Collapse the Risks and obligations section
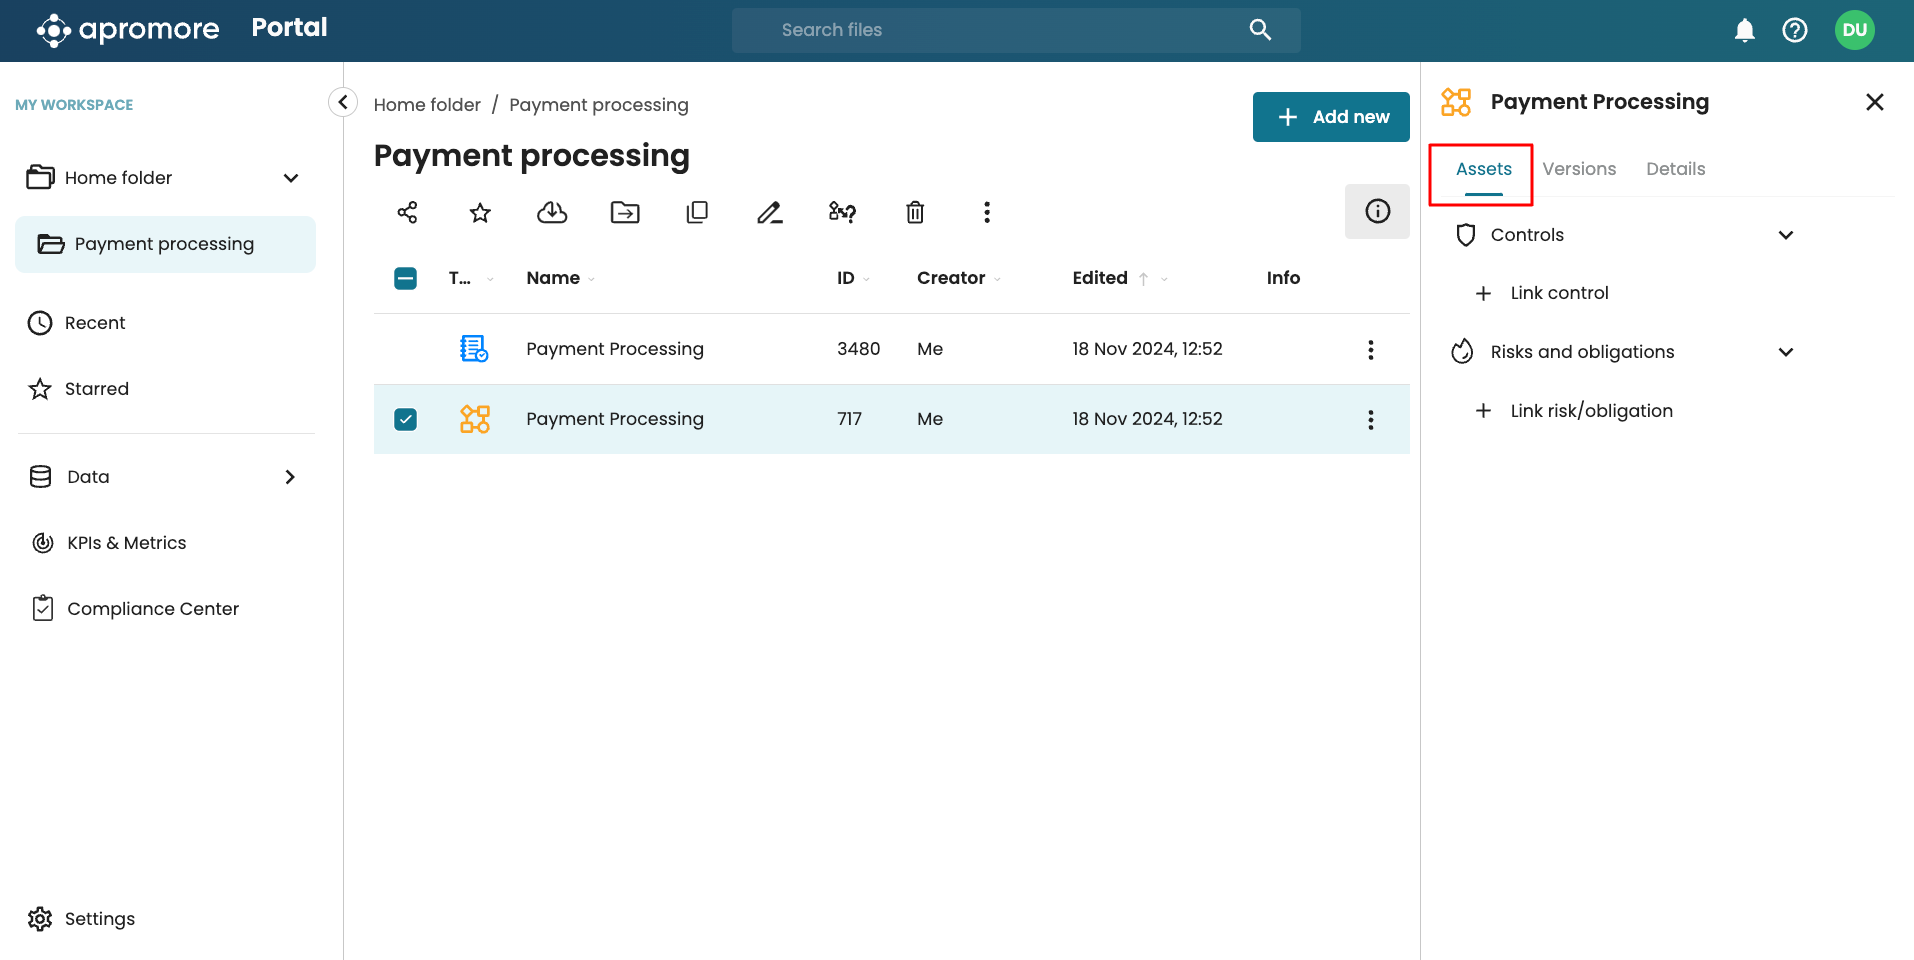The height and width of the screenshot is (960, 1914). click(1785, 352)
